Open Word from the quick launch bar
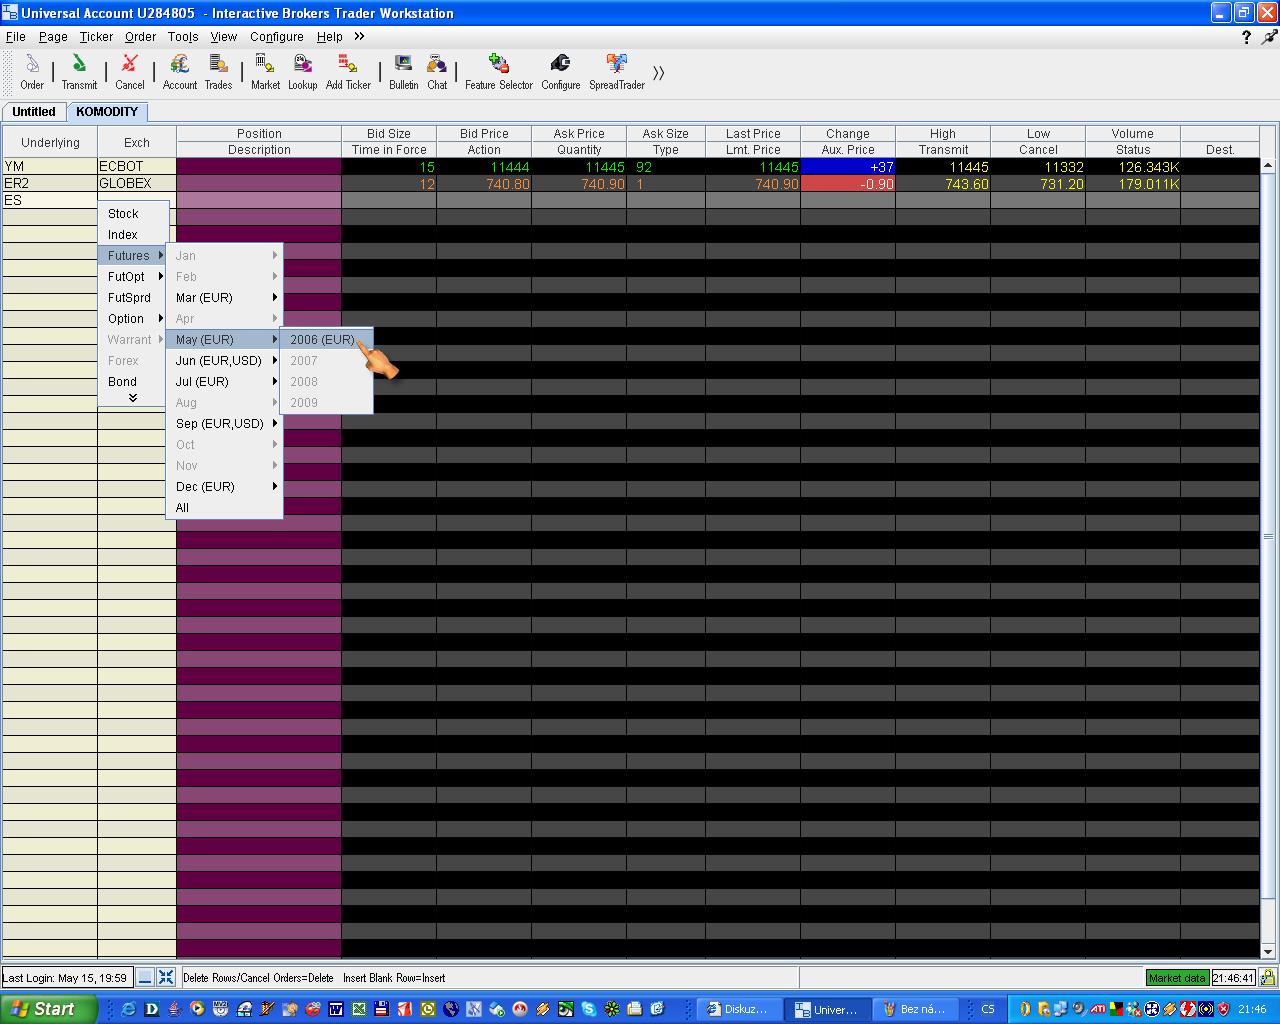 point(336,1009)
